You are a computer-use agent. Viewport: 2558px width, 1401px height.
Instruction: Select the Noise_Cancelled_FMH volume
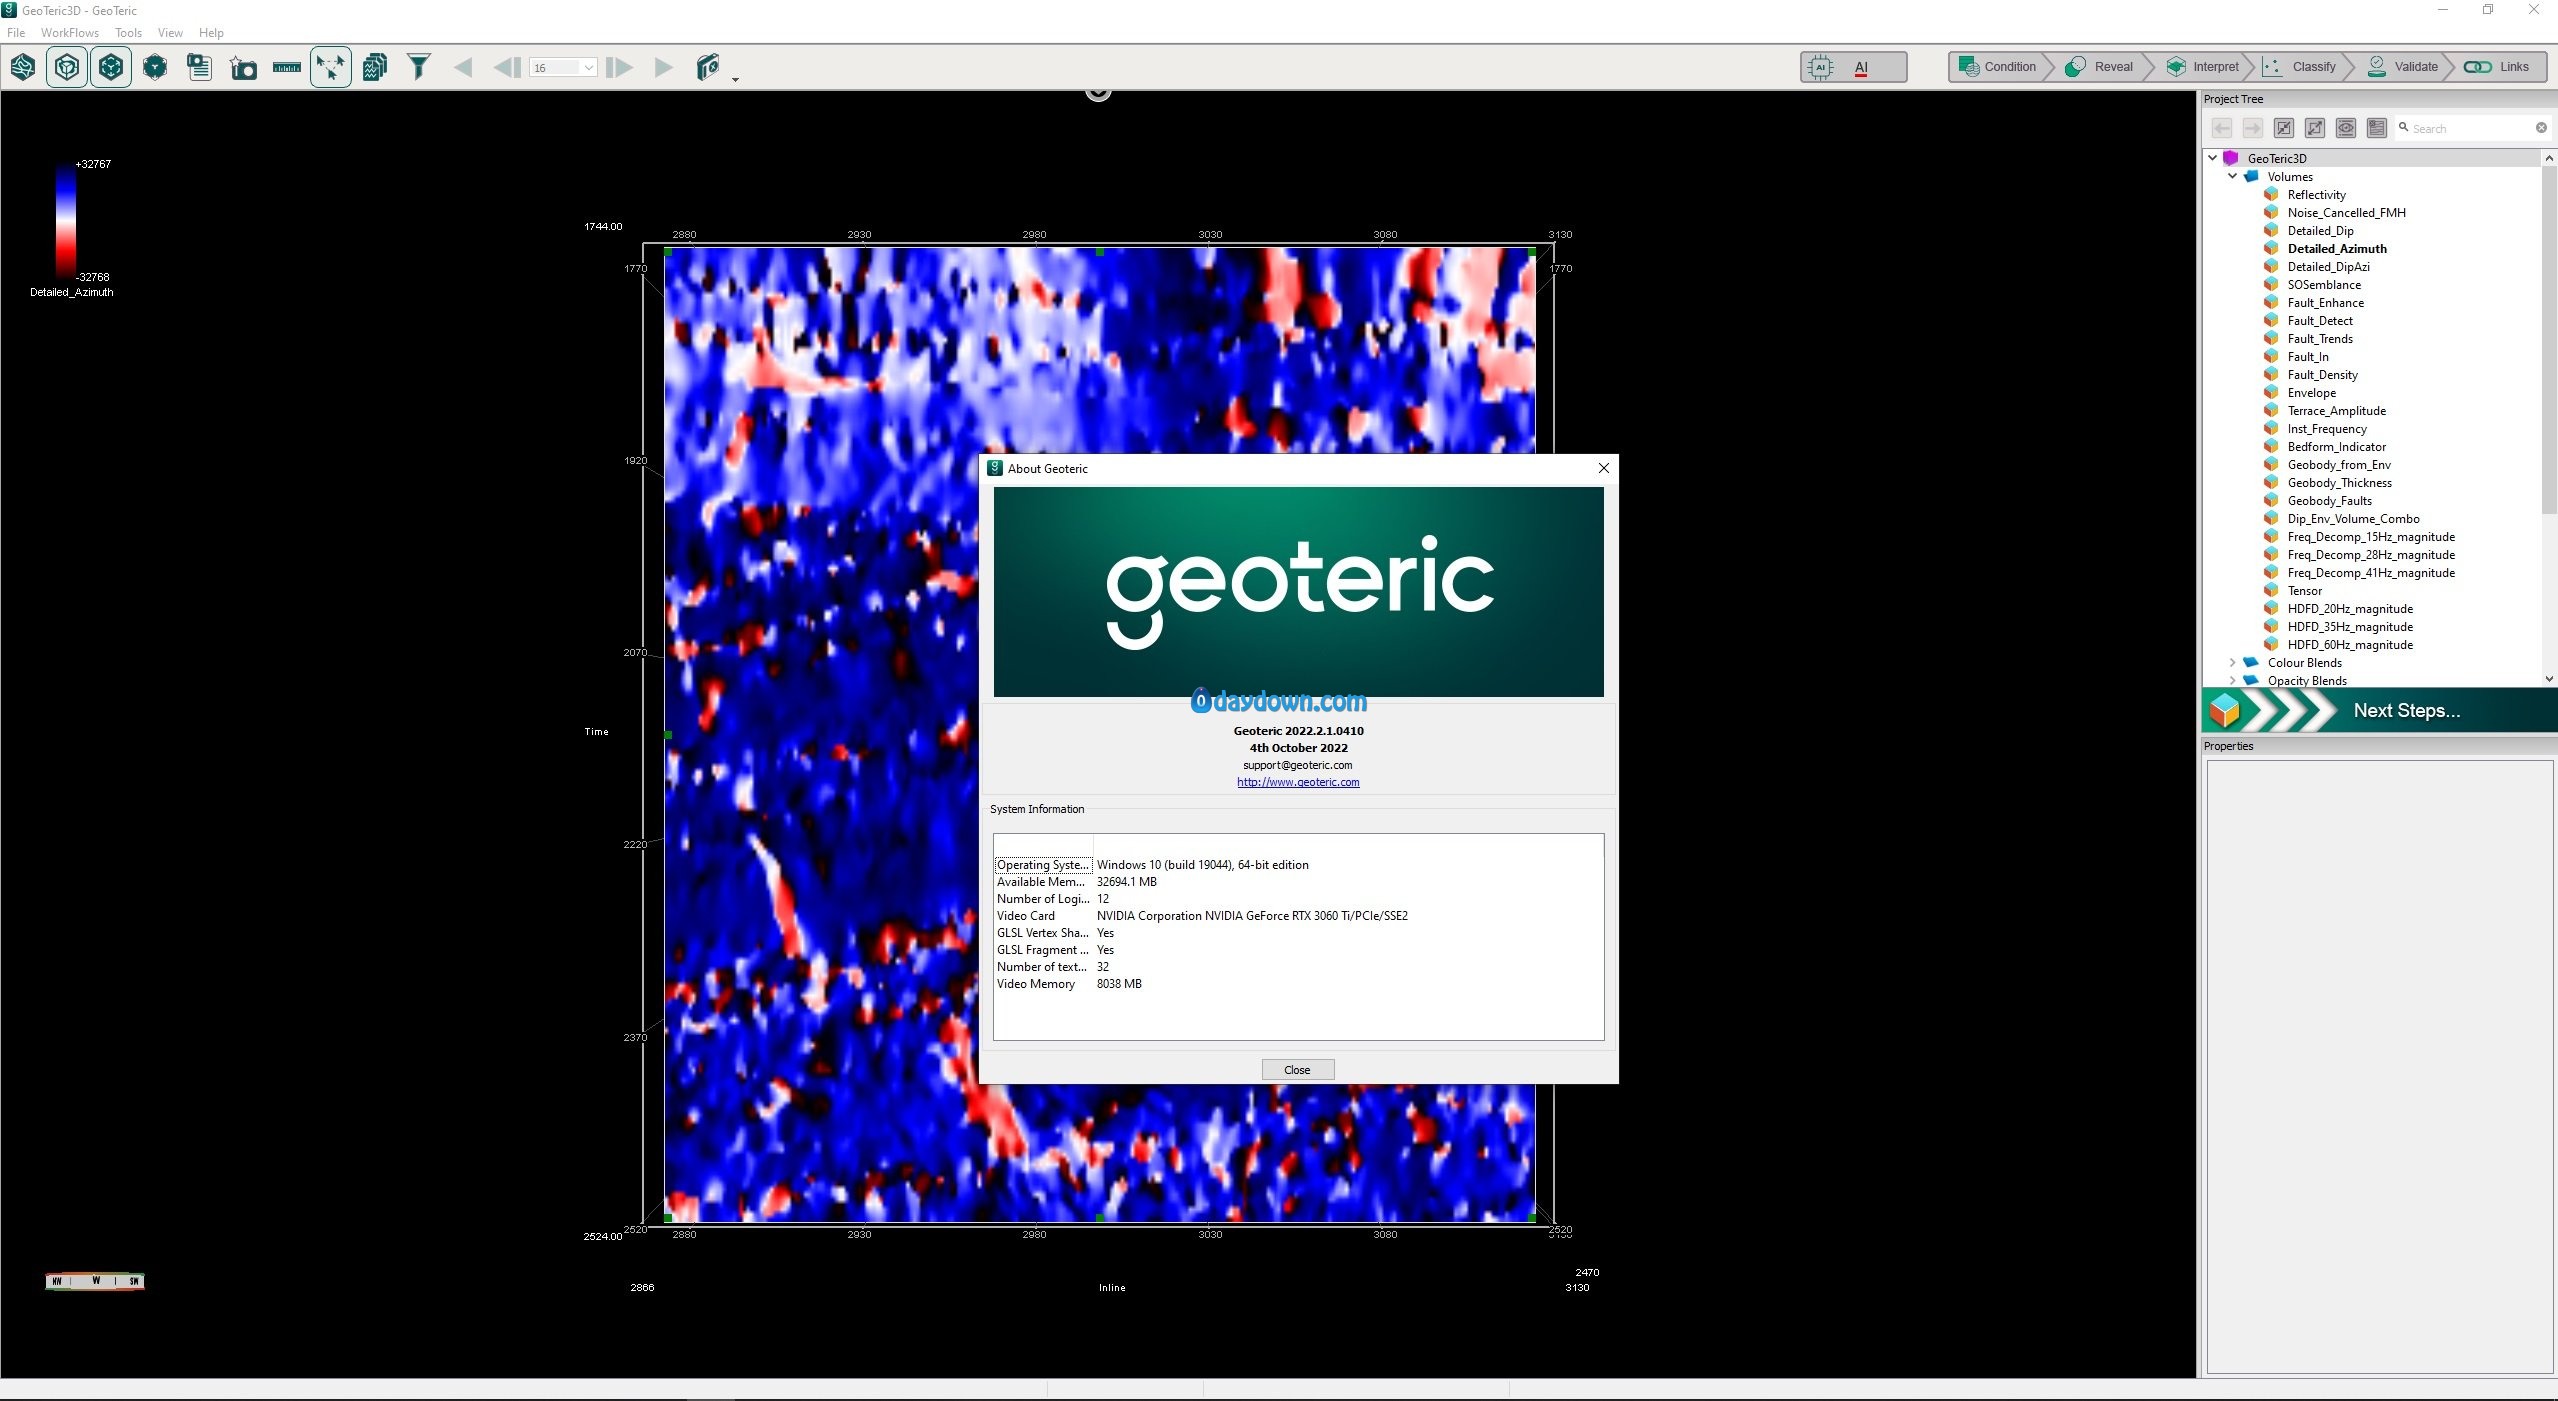[x=2346, y=212]
